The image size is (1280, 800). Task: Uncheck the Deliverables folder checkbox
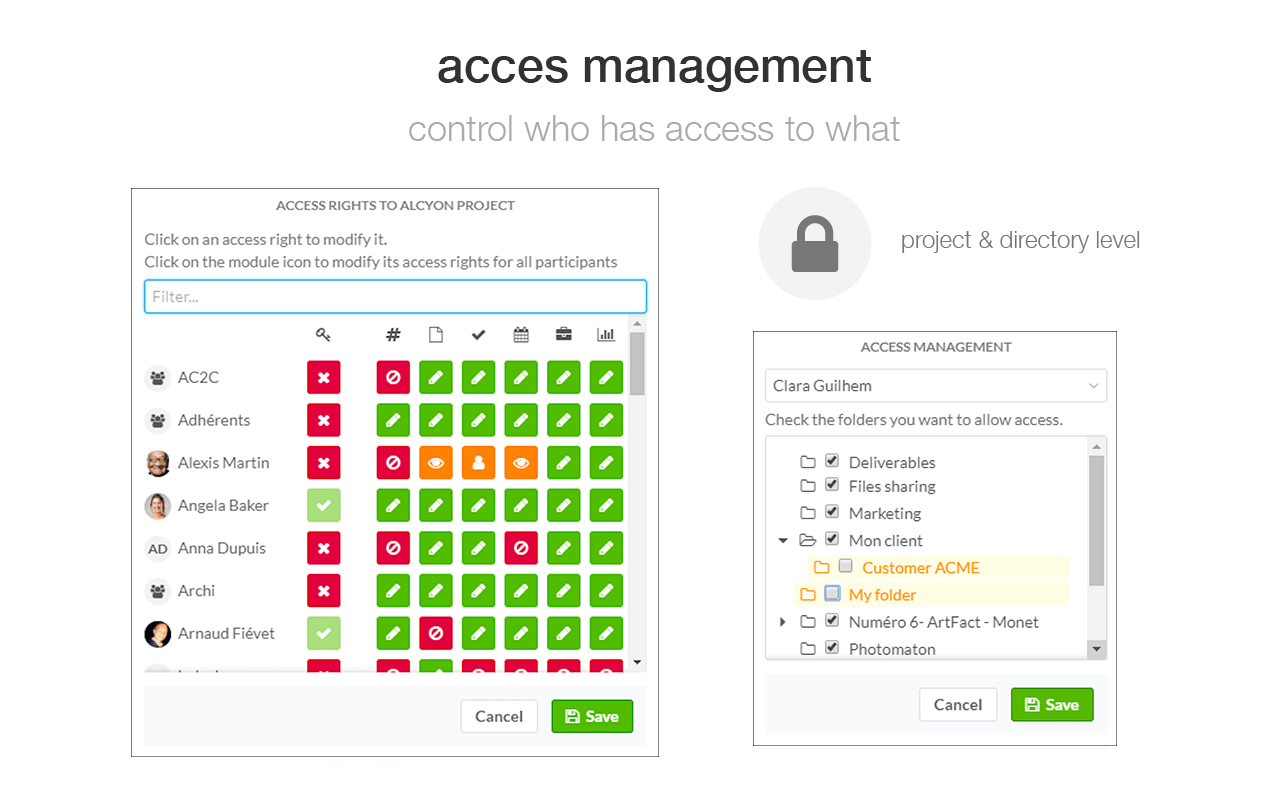pyautogui.click(x=832, y=461)
